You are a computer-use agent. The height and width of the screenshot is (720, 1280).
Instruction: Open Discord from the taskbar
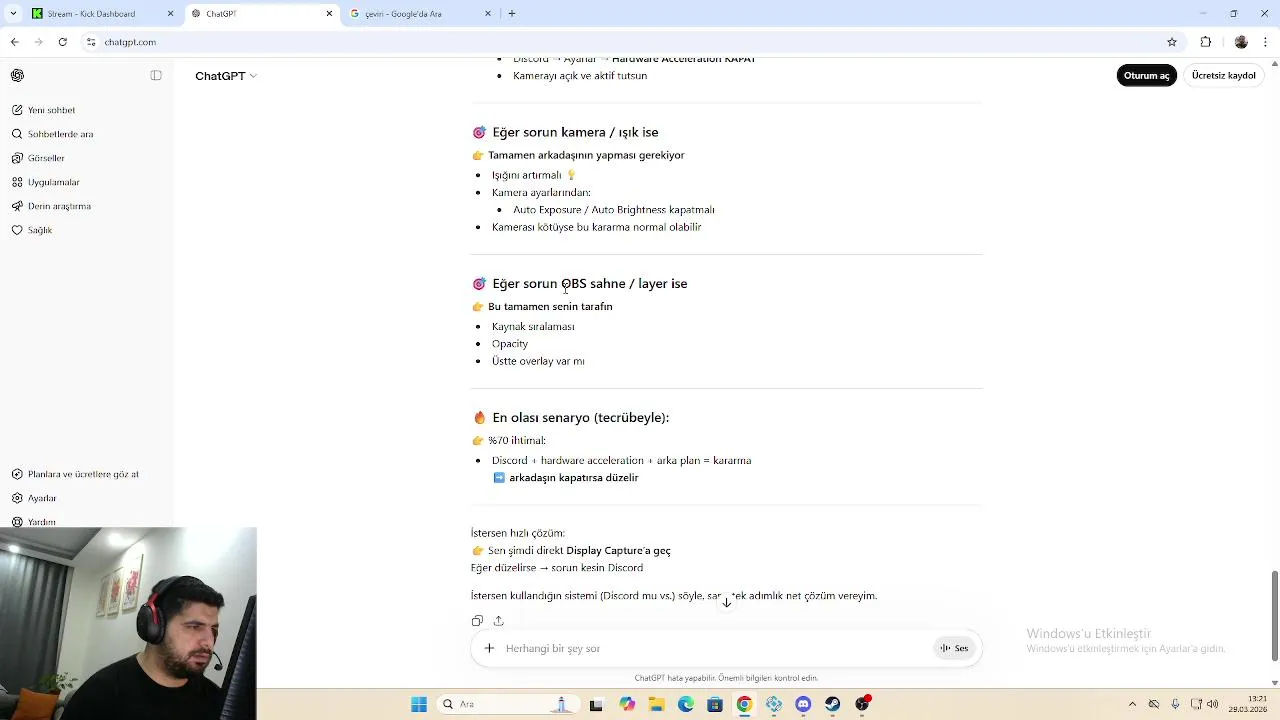803,704
